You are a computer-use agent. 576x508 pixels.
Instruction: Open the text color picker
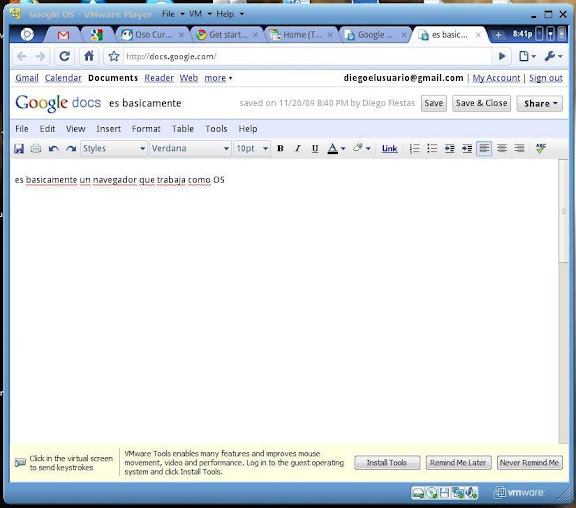point(336,148)
